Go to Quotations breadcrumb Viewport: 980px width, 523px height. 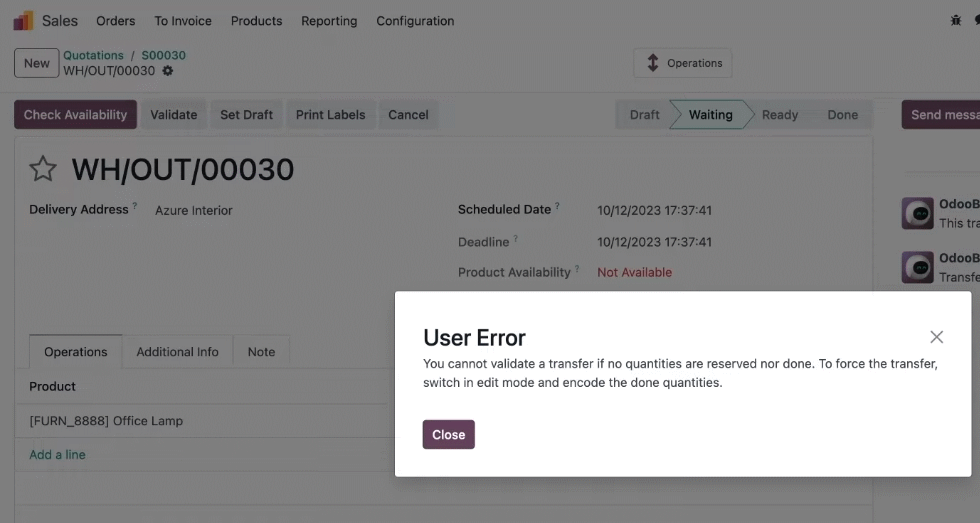point(93,55)
